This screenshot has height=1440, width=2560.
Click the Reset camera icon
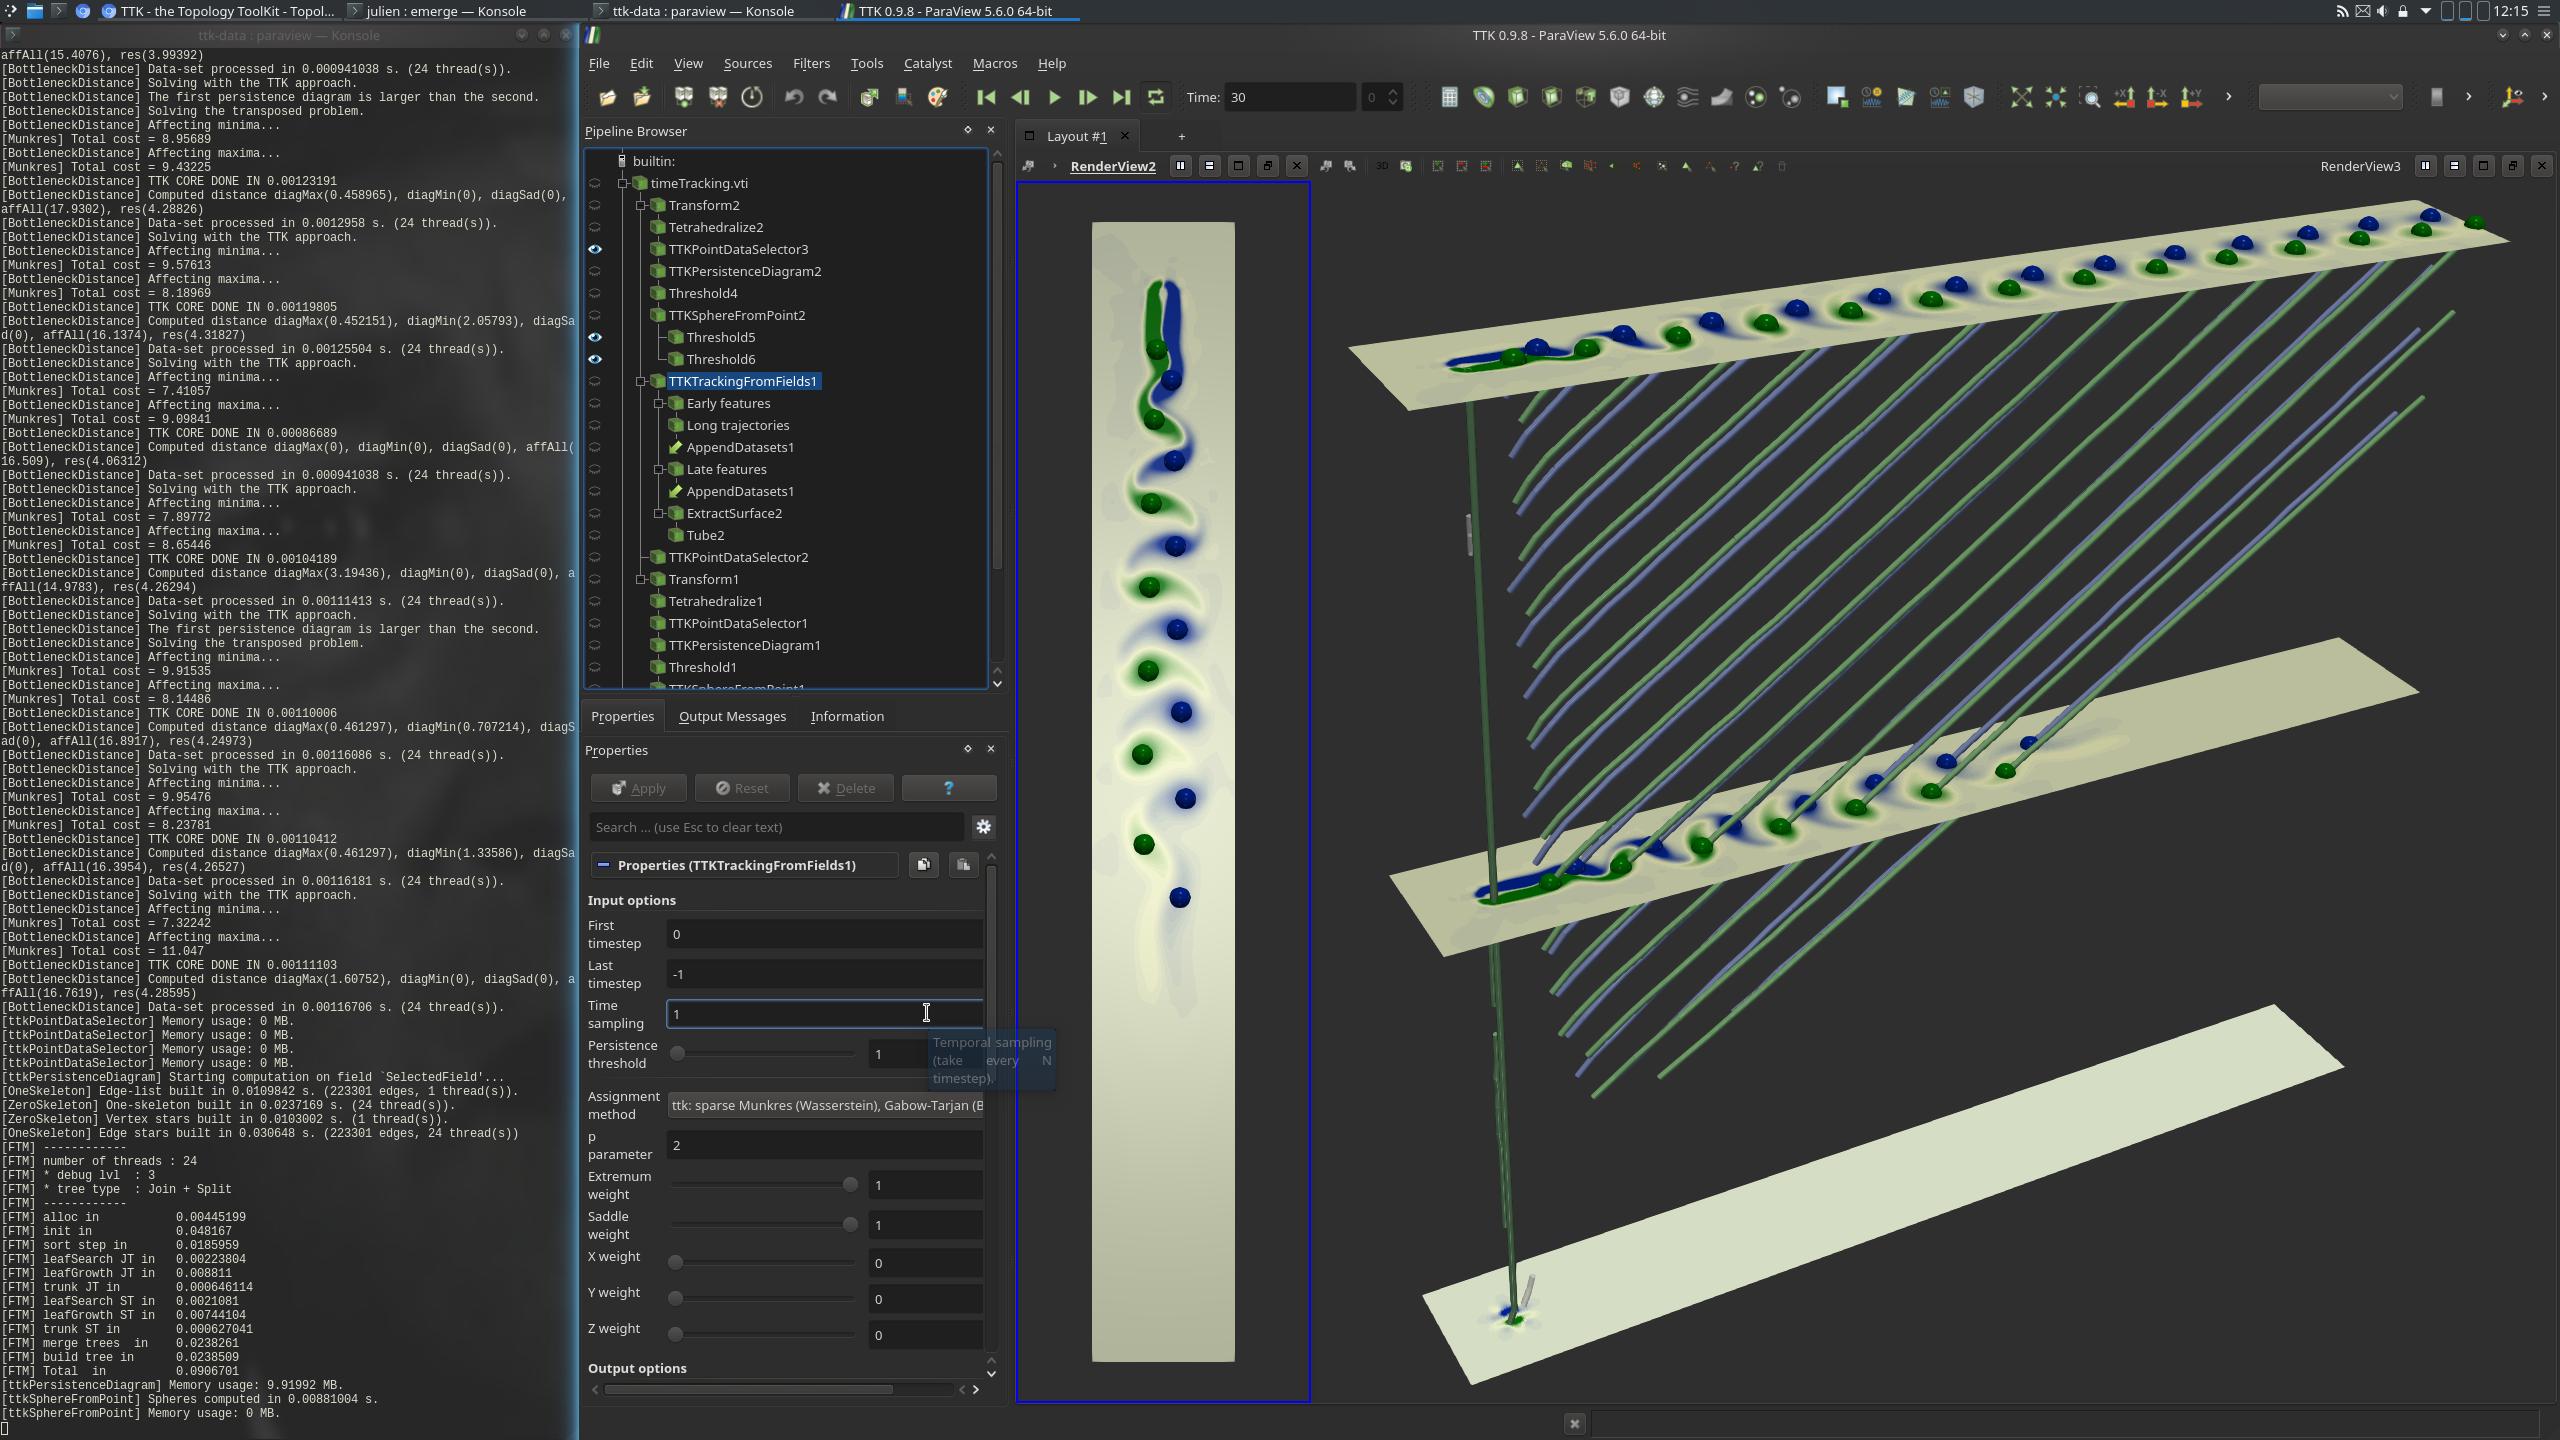tap(2021, 97)
